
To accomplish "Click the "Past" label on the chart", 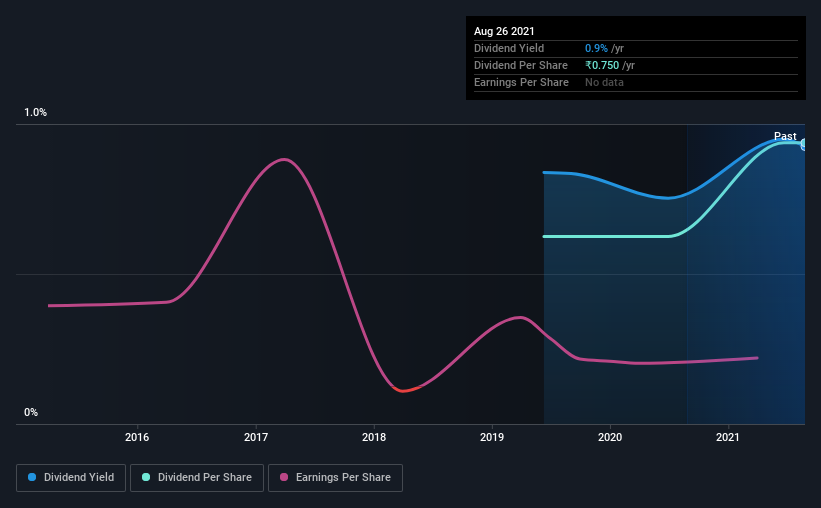I will [785, 136].
